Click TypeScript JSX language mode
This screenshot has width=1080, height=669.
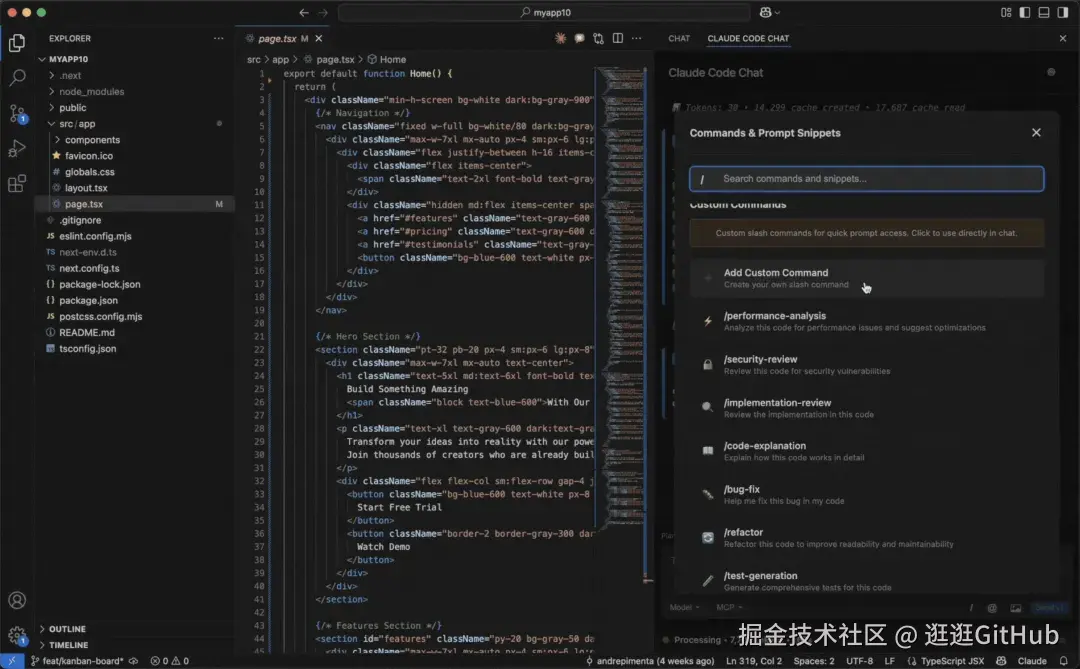click(951, 661)
